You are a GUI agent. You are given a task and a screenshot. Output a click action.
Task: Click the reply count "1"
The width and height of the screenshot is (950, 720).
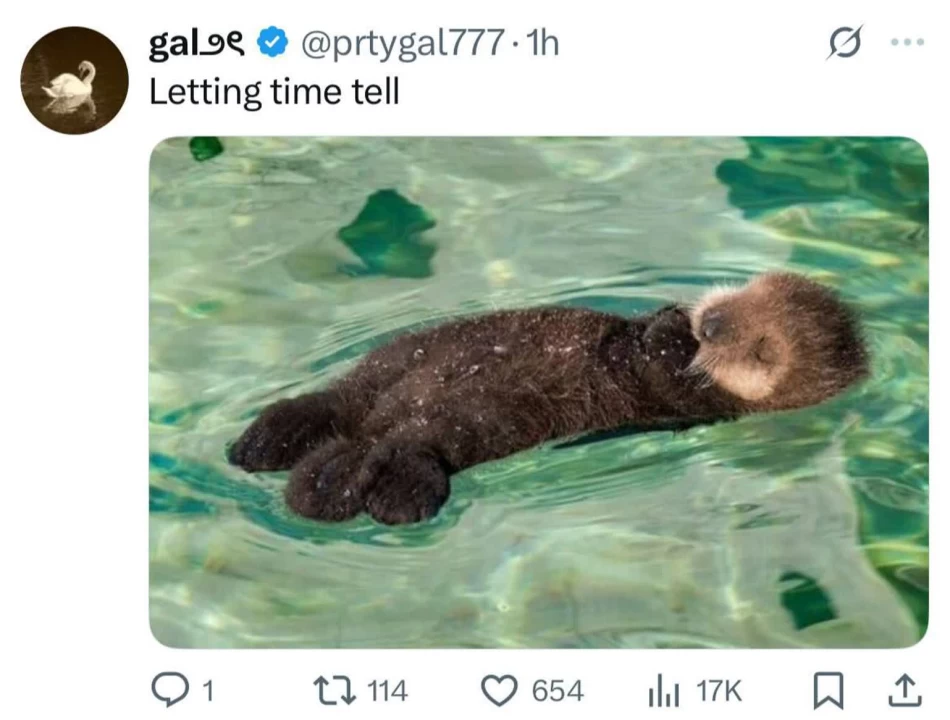click(208, 690)
